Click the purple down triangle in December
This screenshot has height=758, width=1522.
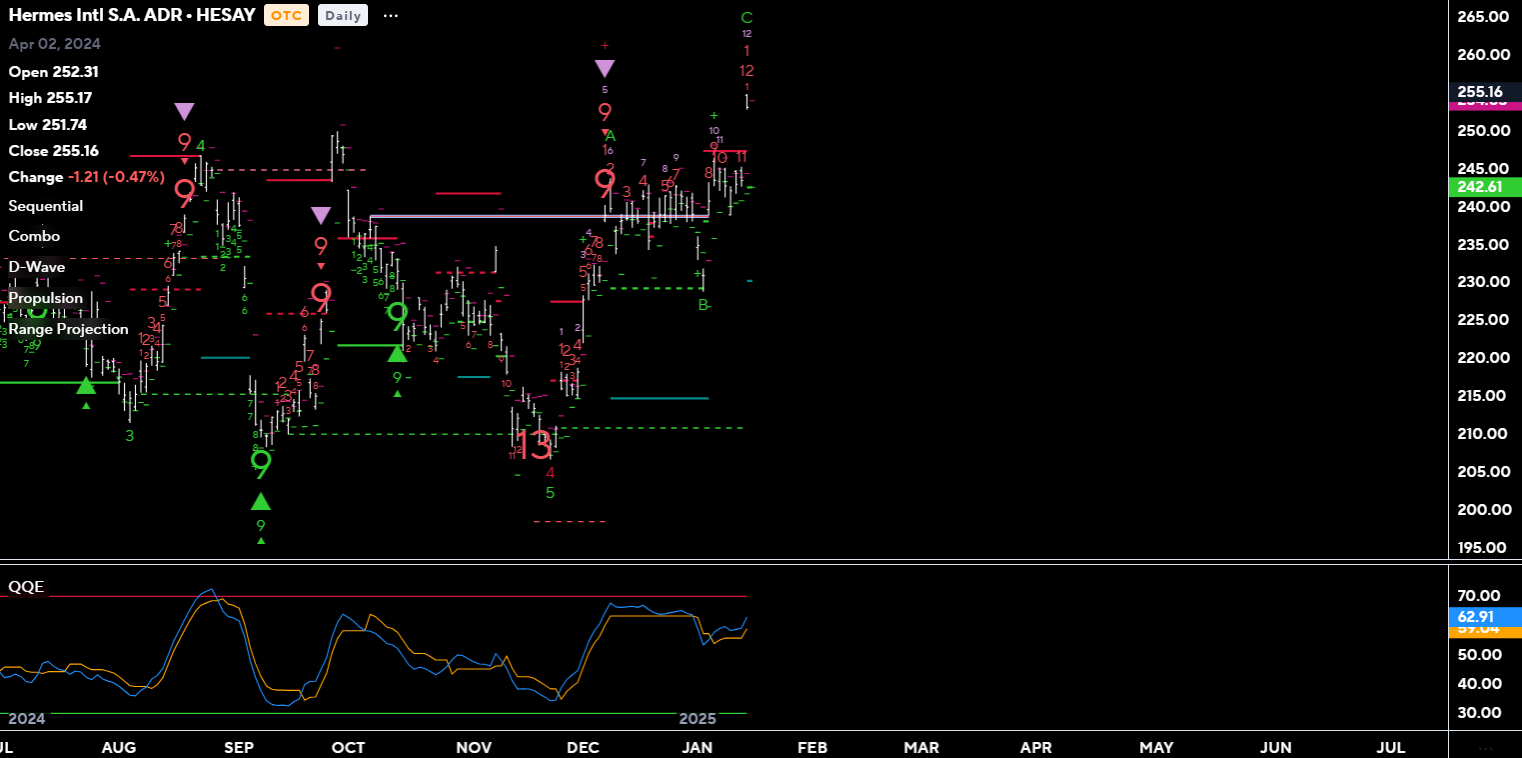[605, 68]
